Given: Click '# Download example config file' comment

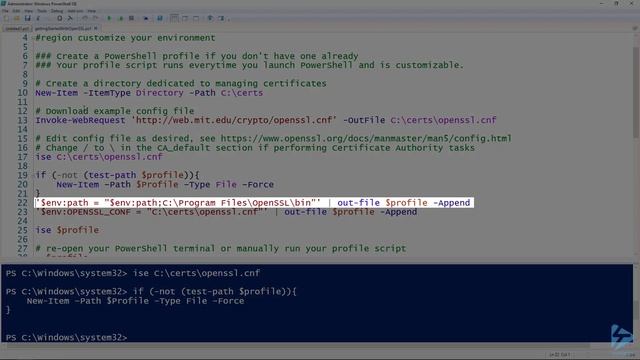Looking at the screenshot, I should pyautogui.click(x=115, y=111).
